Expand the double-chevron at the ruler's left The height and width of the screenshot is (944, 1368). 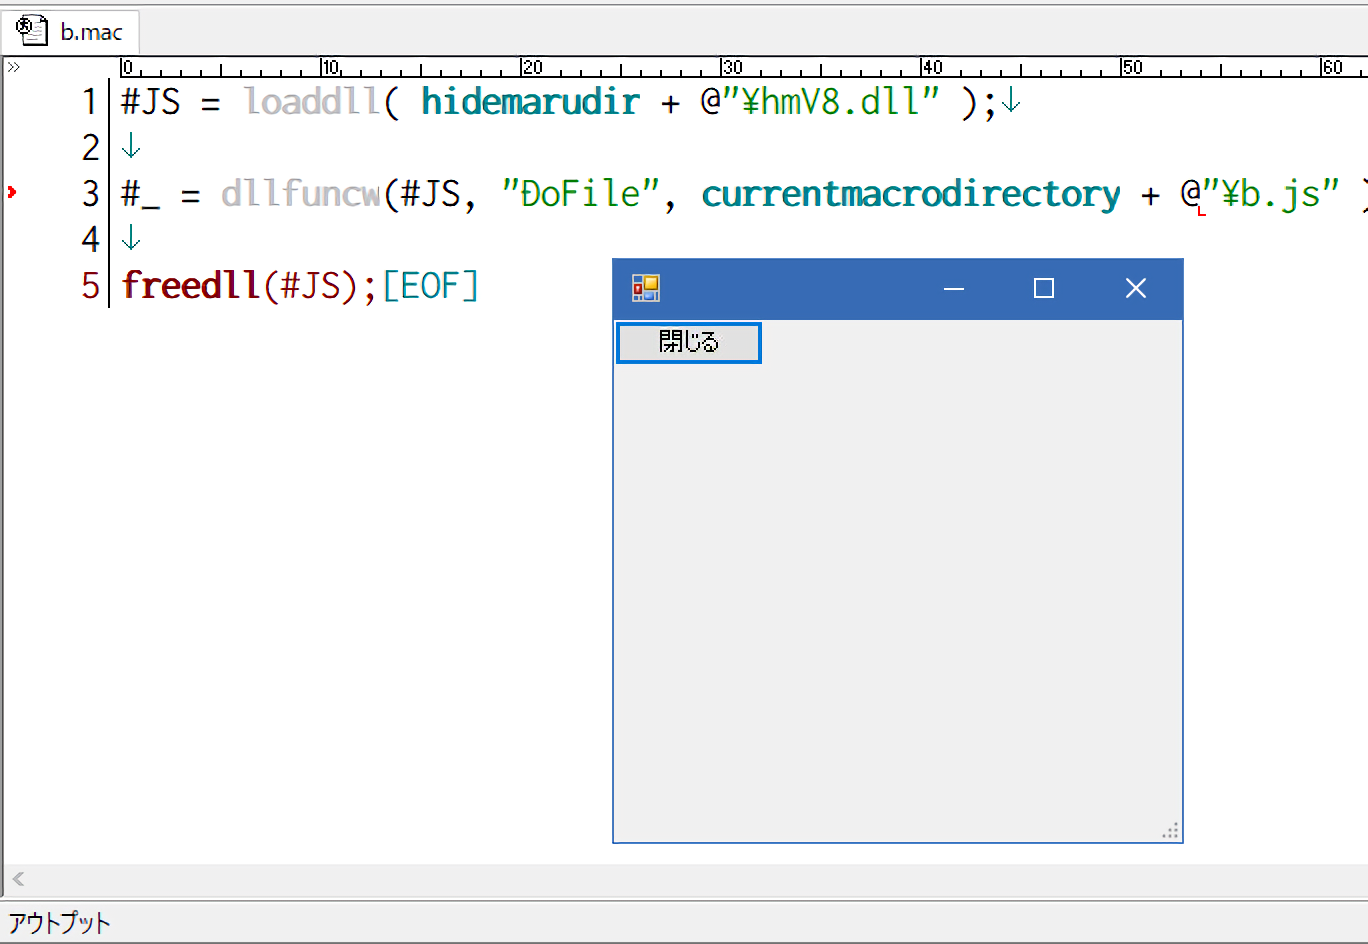14,68
